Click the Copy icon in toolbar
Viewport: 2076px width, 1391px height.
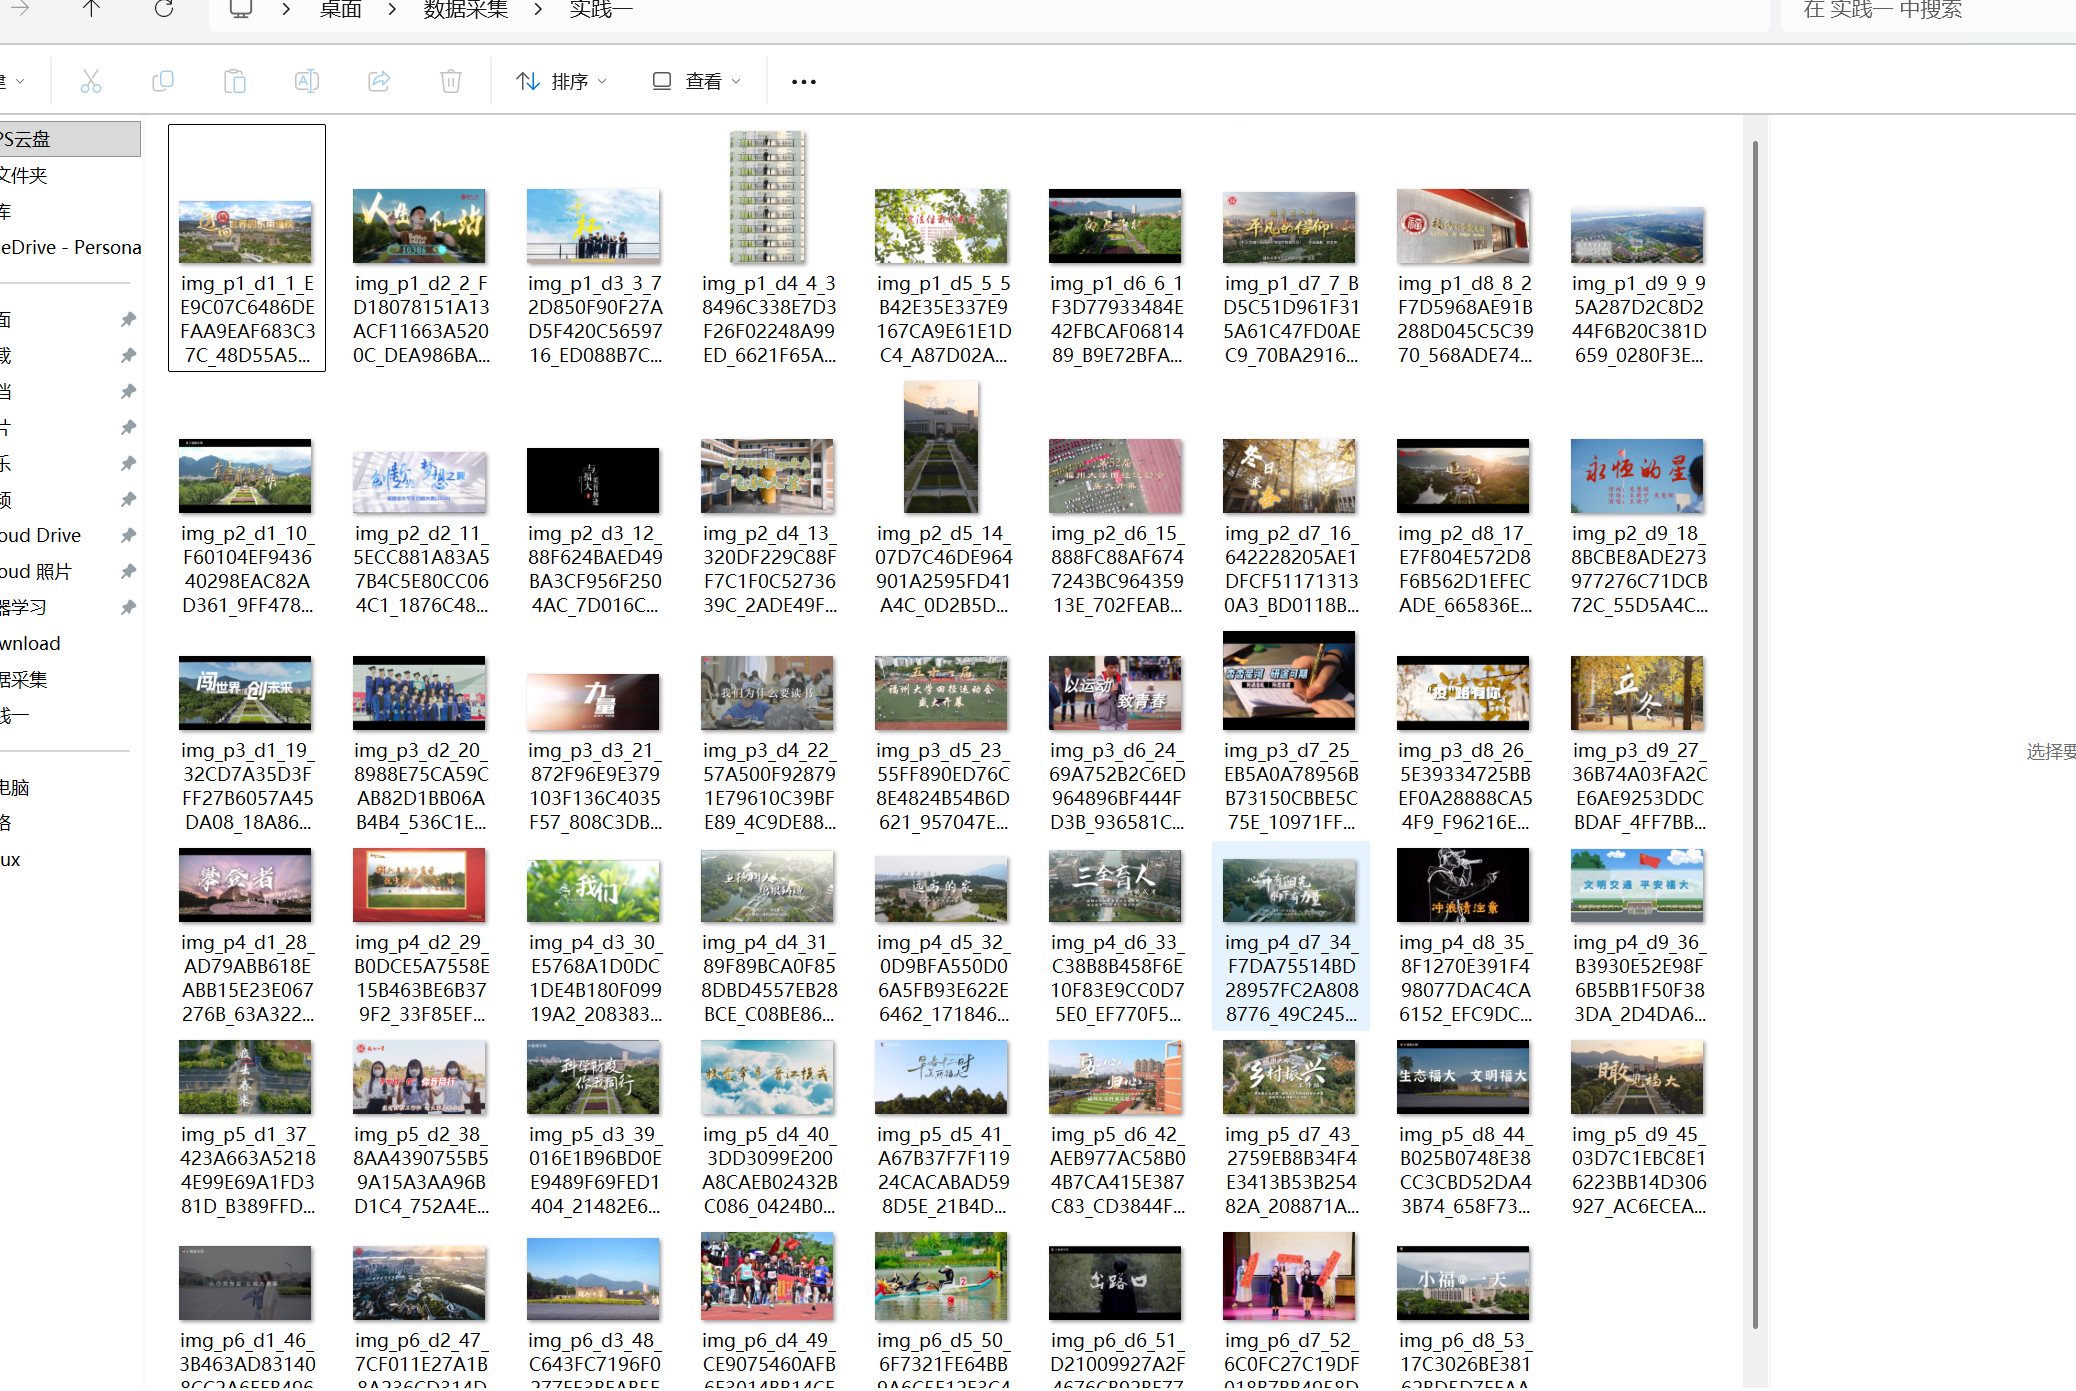point(163,81)
